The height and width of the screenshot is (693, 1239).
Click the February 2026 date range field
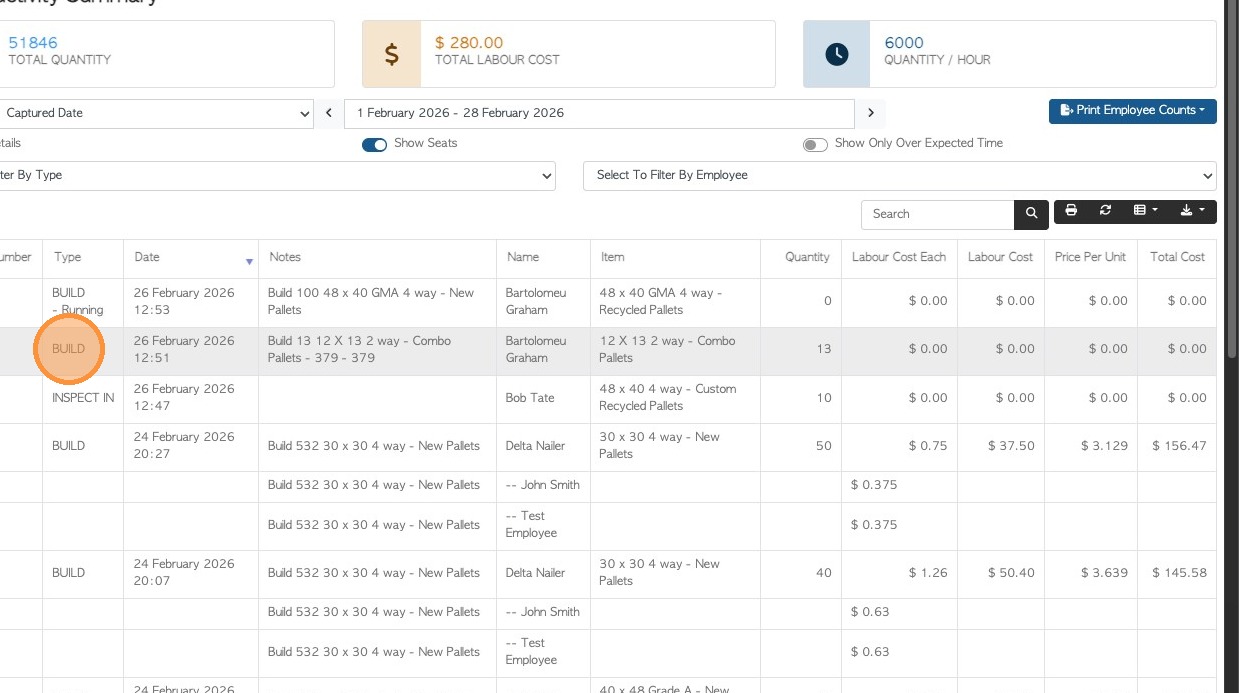(x=598, y=113)
